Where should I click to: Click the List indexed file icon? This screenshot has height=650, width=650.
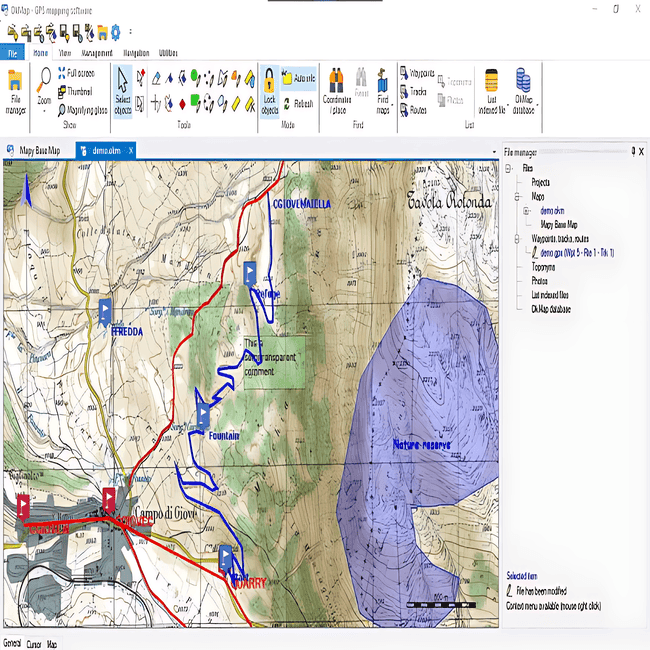[x=491, y=80]
